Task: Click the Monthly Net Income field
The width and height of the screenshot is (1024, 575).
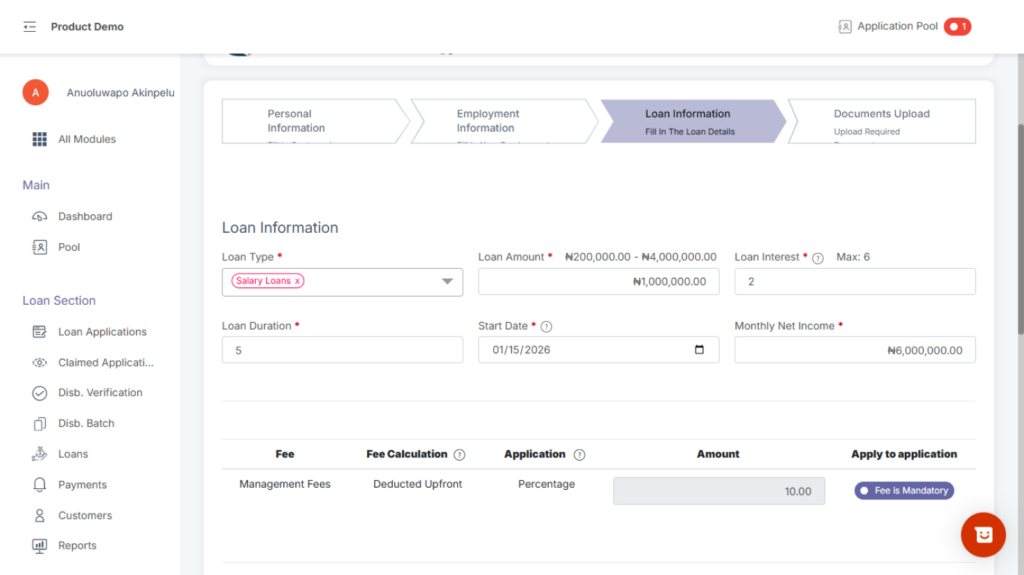Action: [854, 350]
